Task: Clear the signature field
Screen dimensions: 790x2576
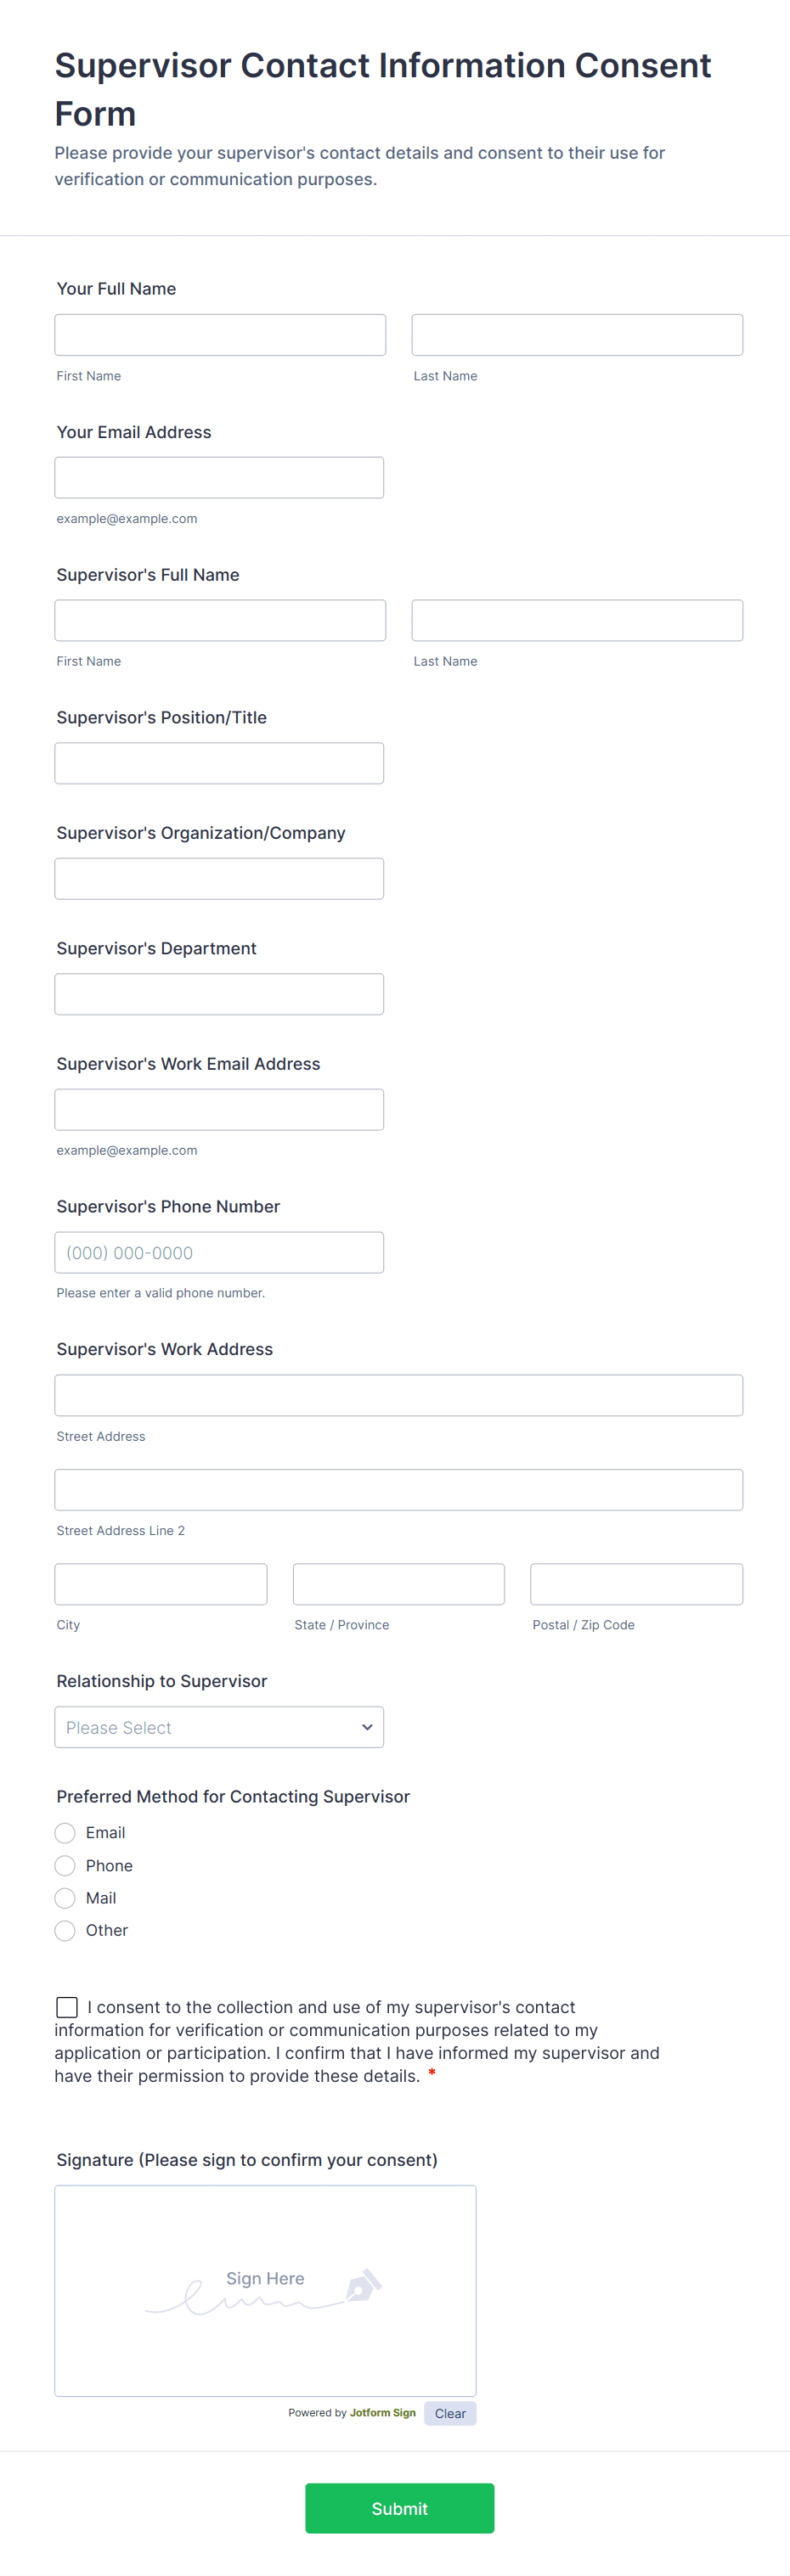Action: (449, 2413)
